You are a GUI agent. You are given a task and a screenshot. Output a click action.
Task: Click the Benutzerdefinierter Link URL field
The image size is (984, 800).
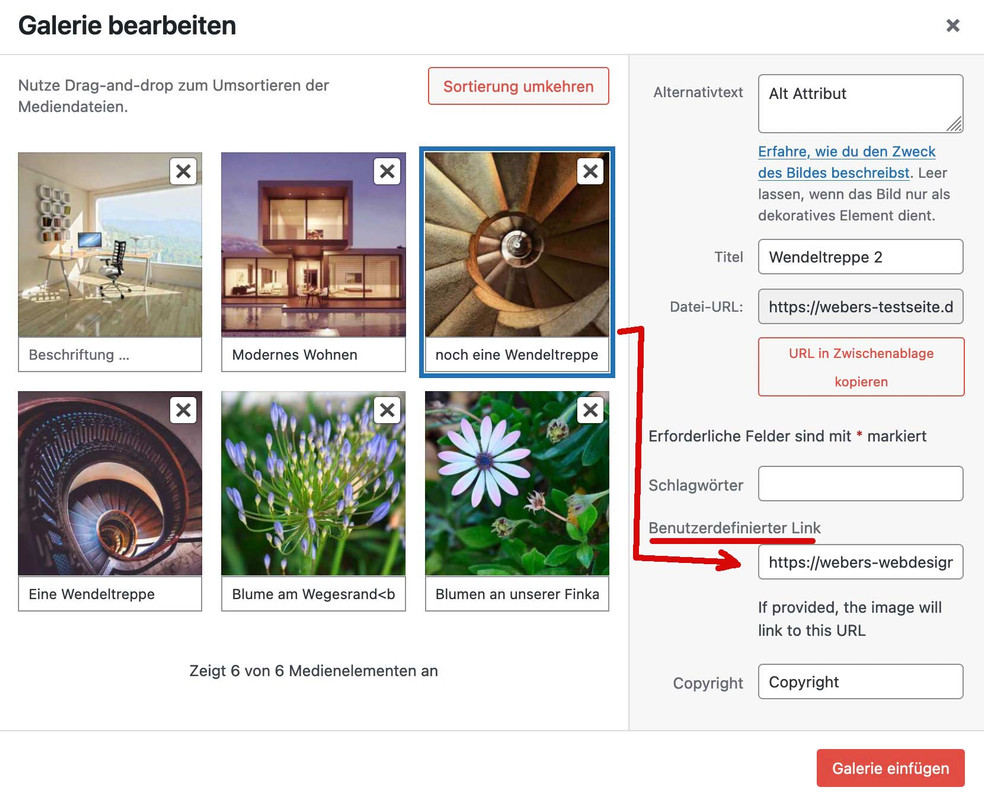coord(860,562)
